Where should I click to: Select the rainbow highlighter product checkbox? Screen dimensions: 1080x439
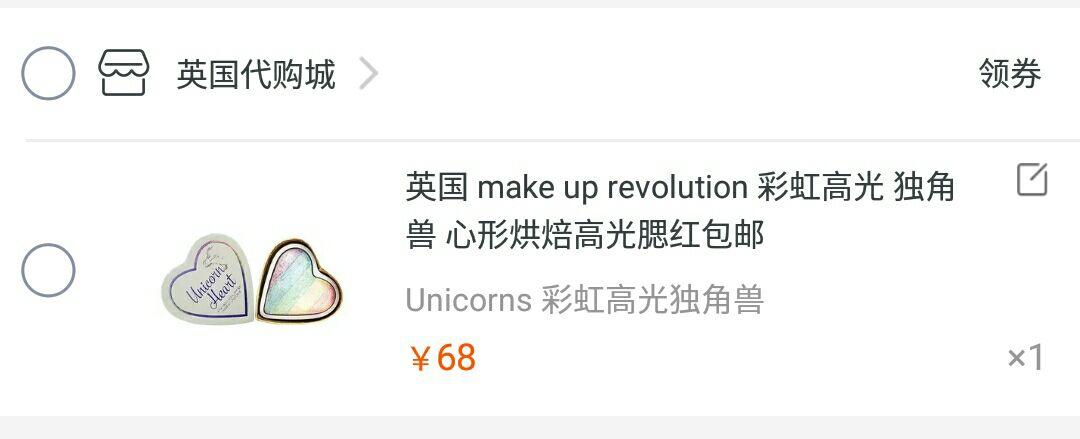click(48, 270)
